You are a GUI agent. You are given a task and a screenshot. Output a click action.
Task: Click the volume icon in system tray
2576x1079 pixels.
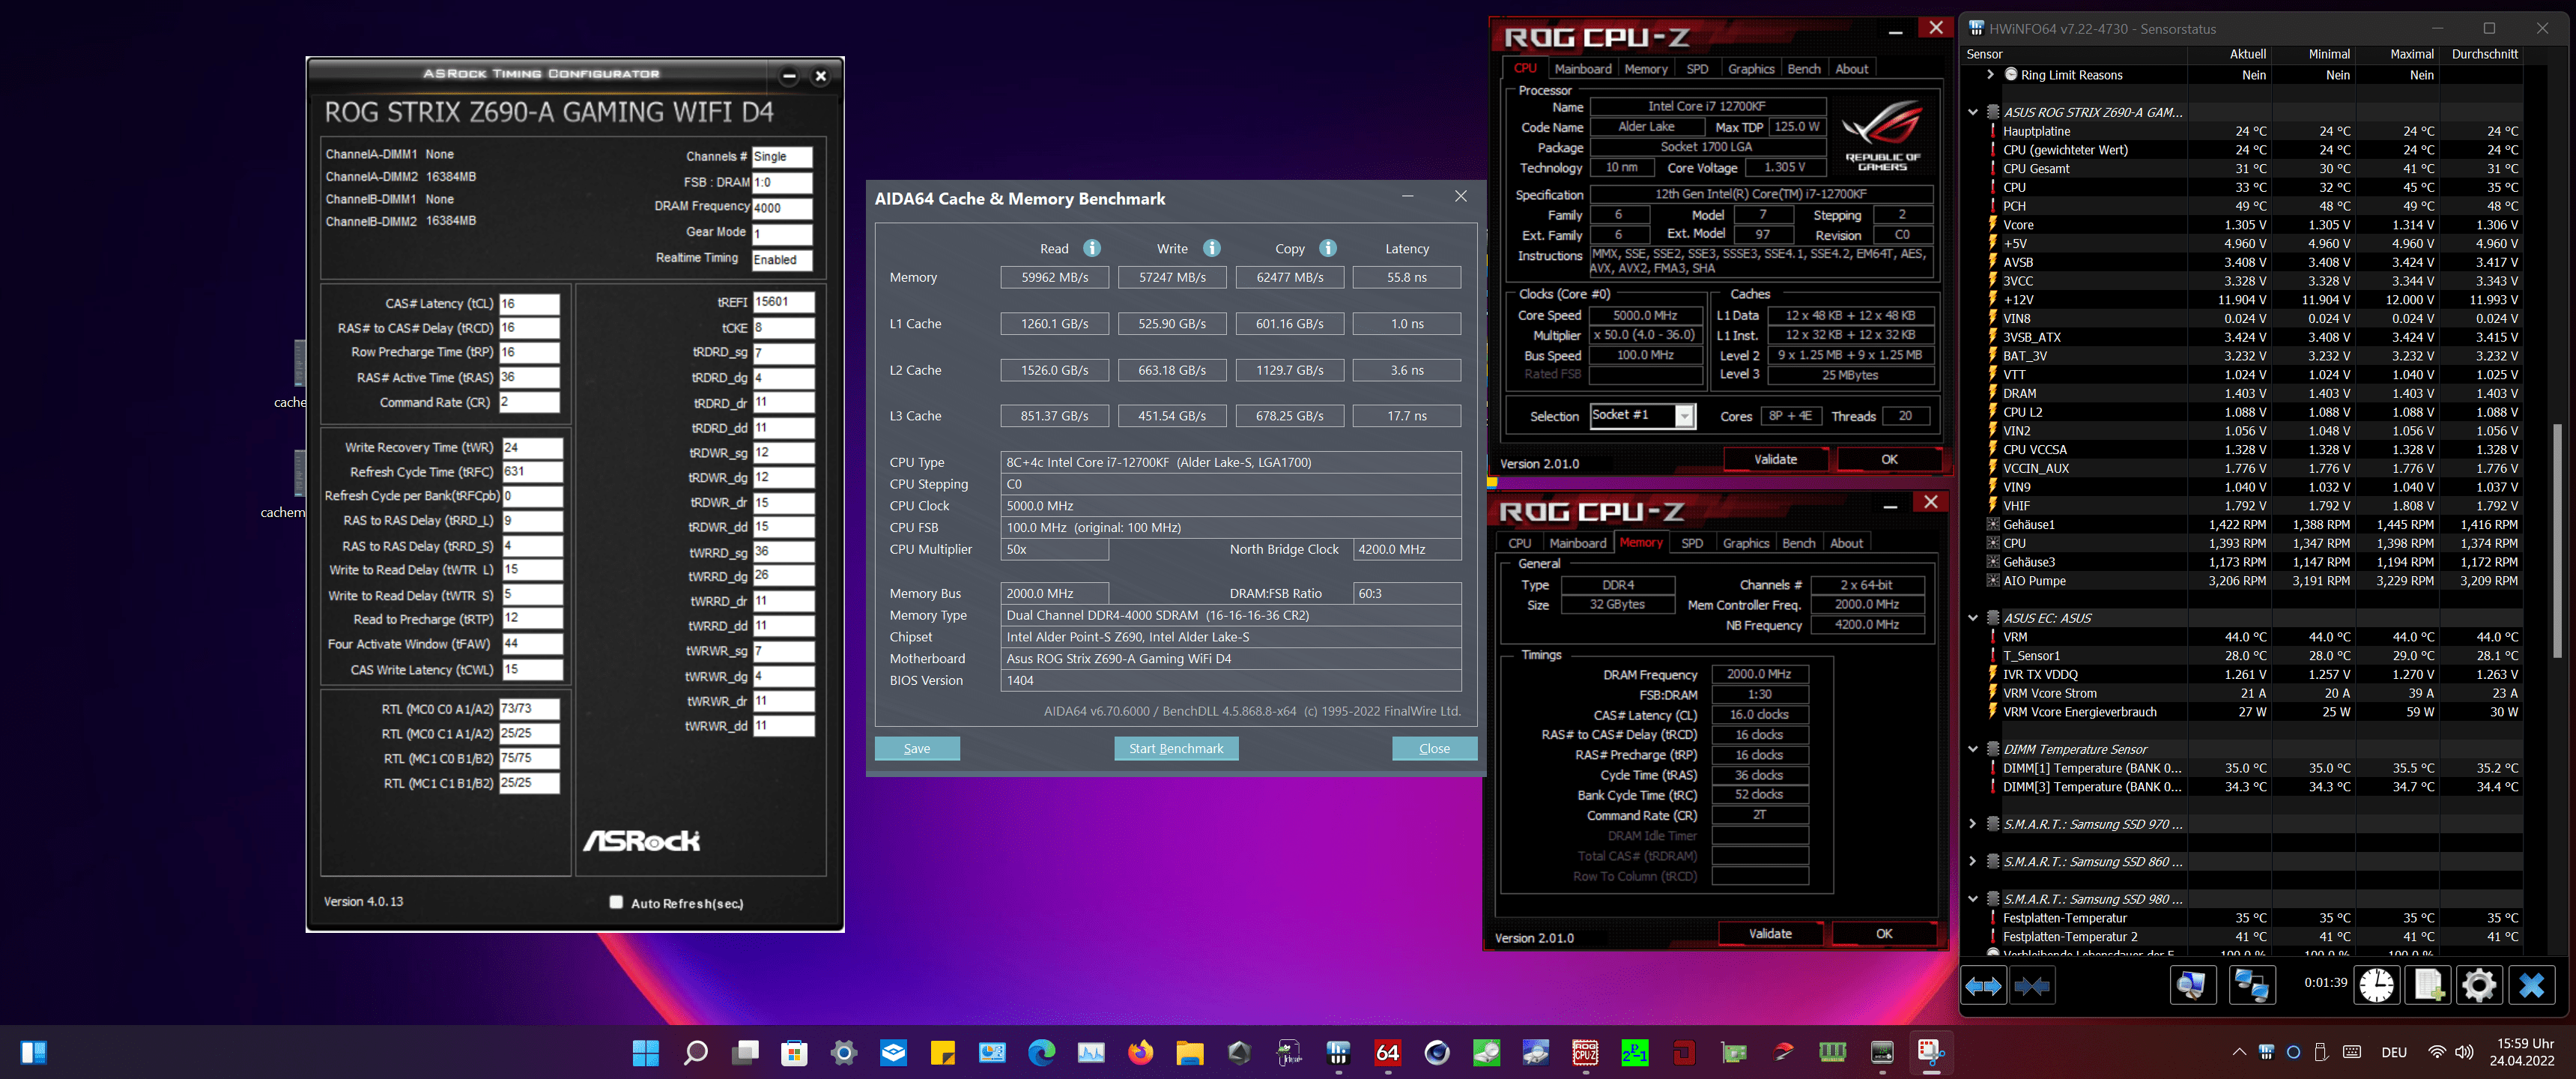click(2463, 1052)
